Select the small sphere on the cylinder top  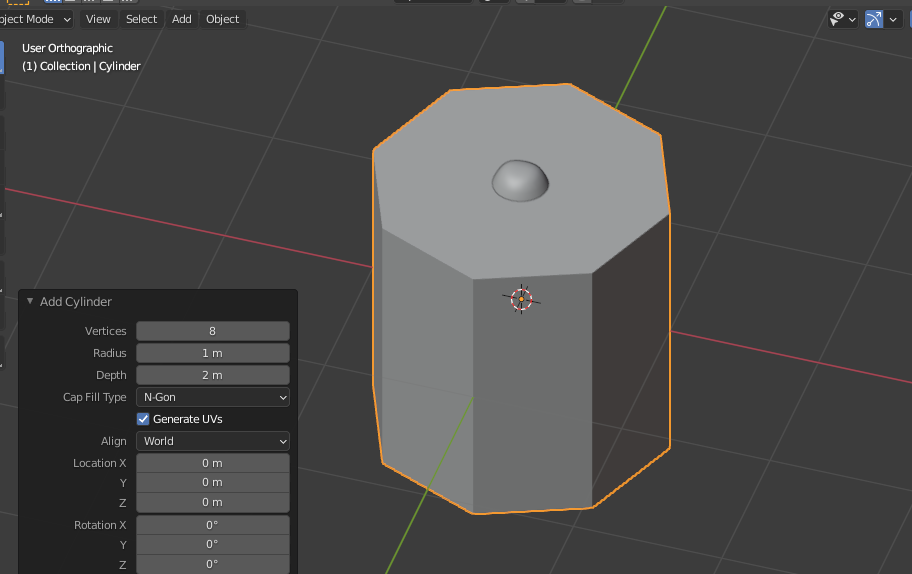[520, 181]
